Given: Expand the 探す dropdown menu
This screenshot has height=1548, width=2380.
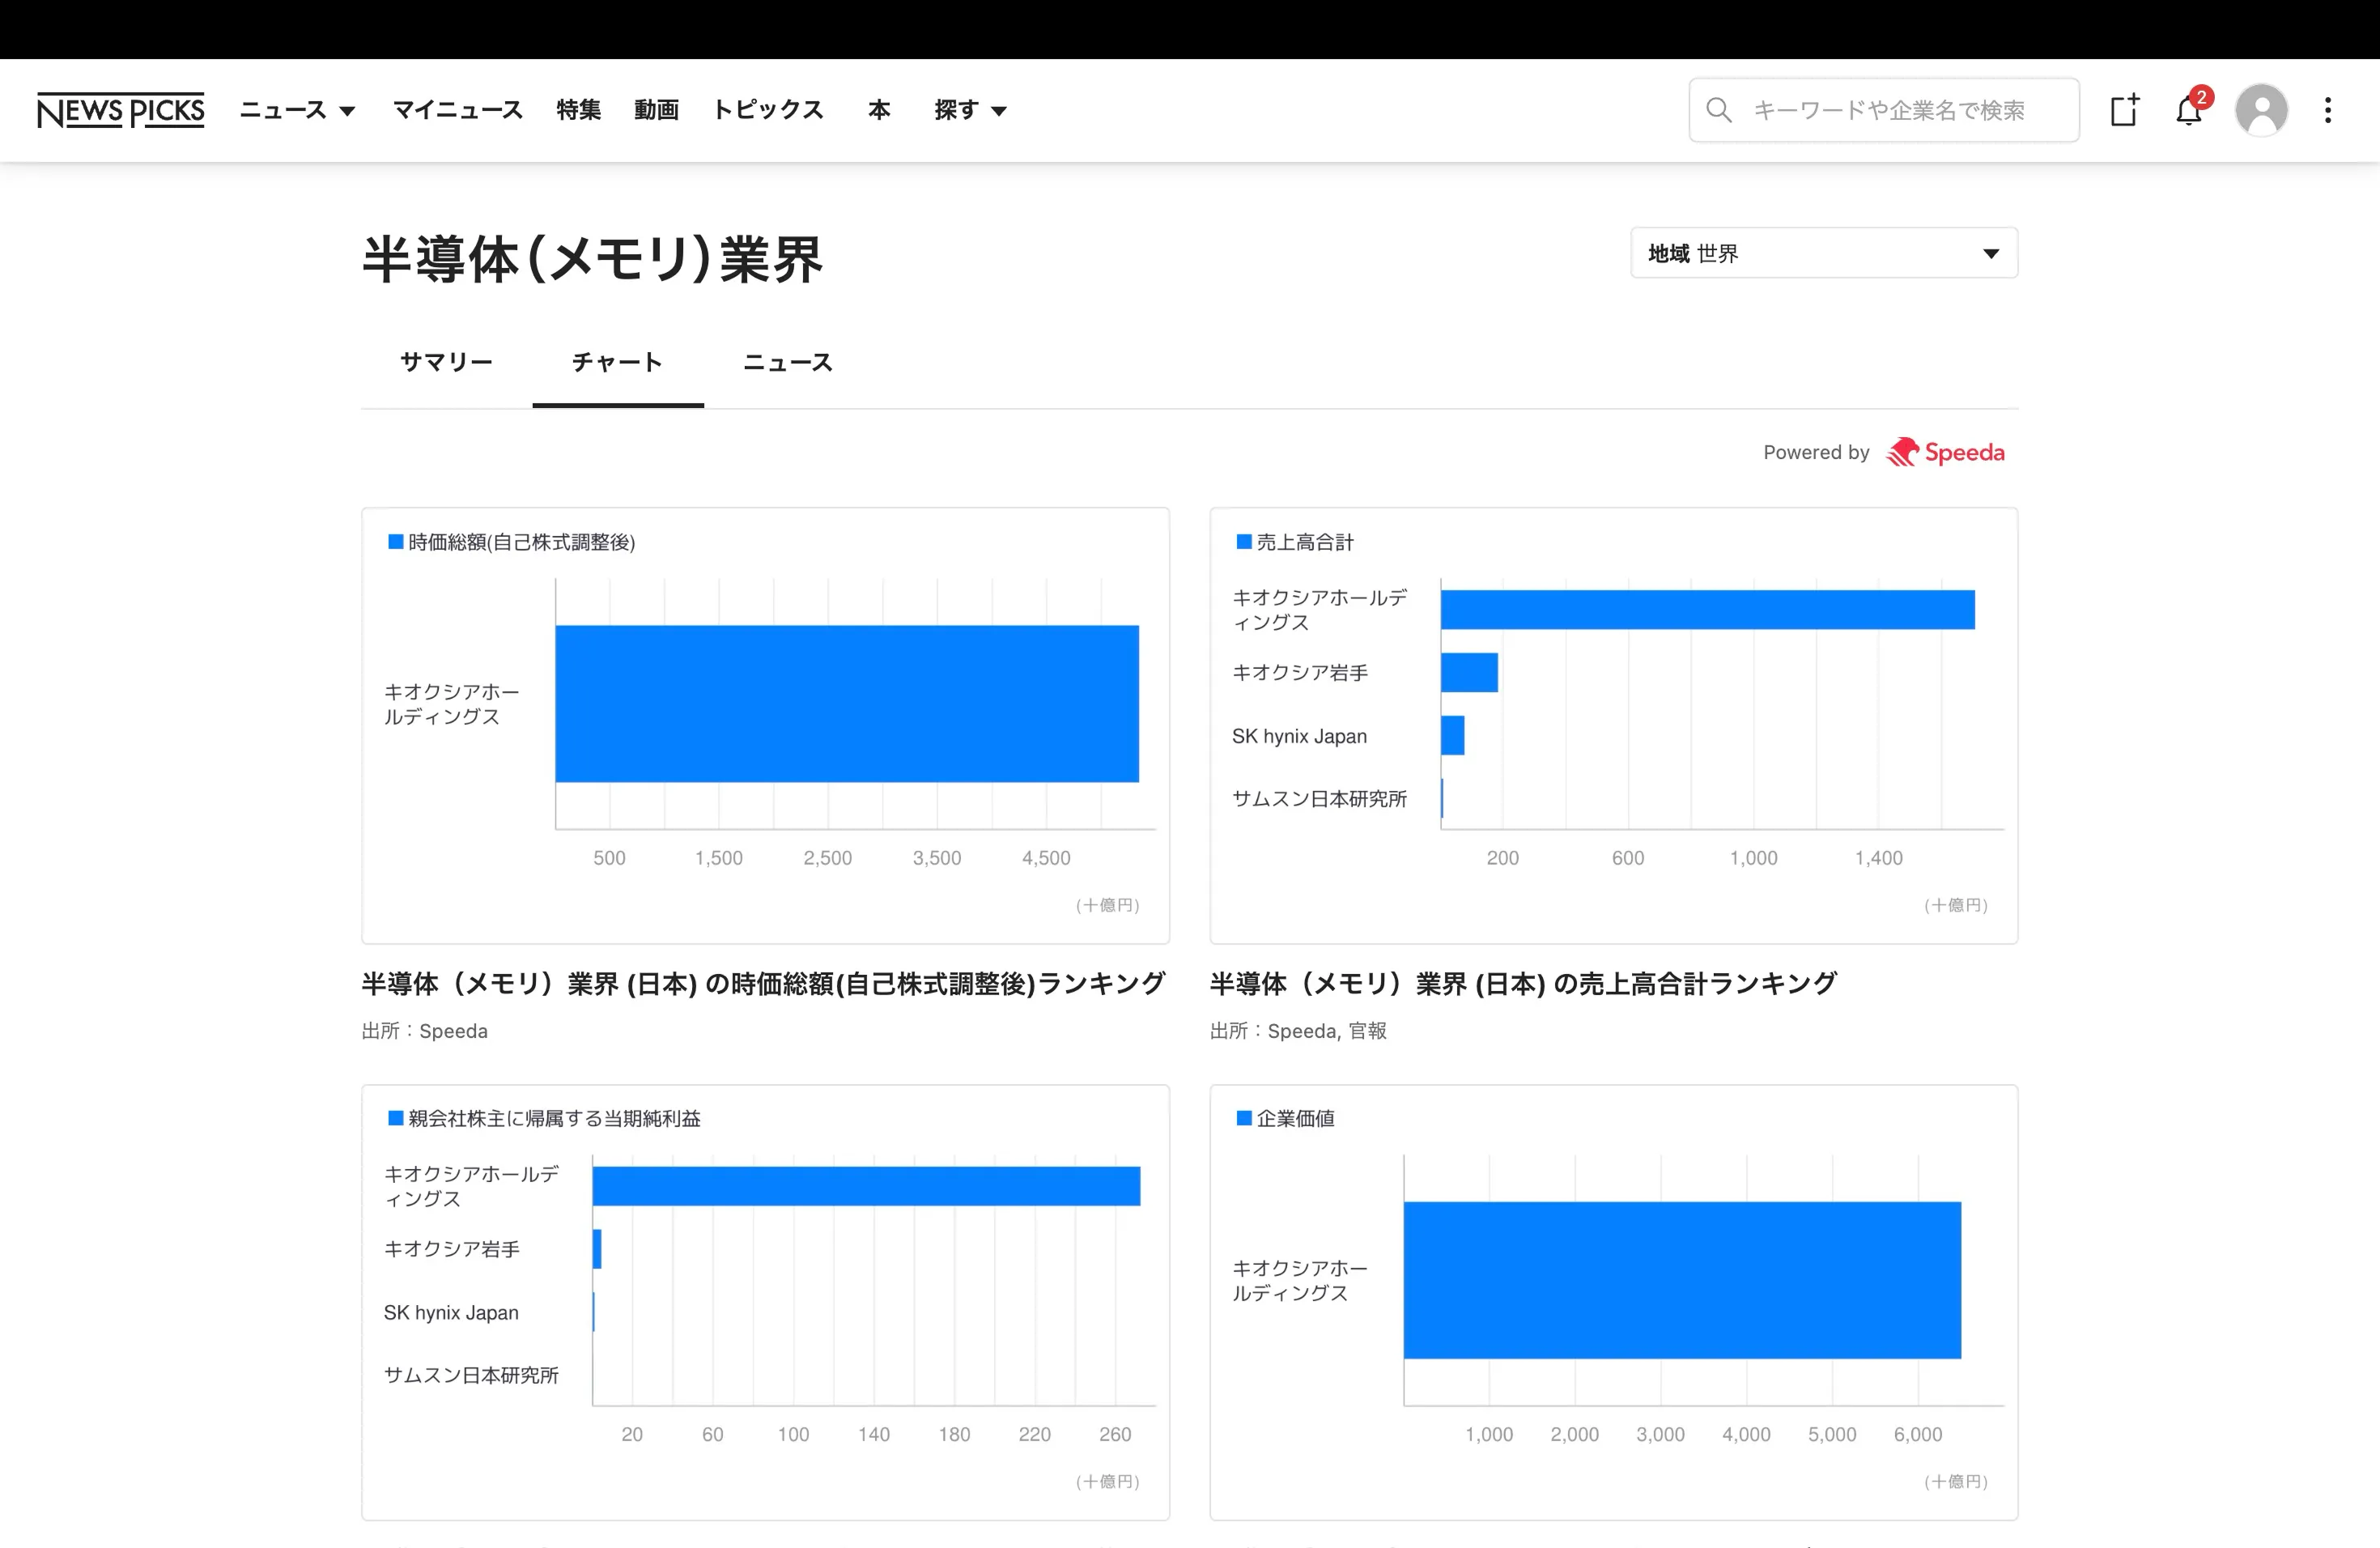Looking at the screenshot, I should [x=970, y=110].
